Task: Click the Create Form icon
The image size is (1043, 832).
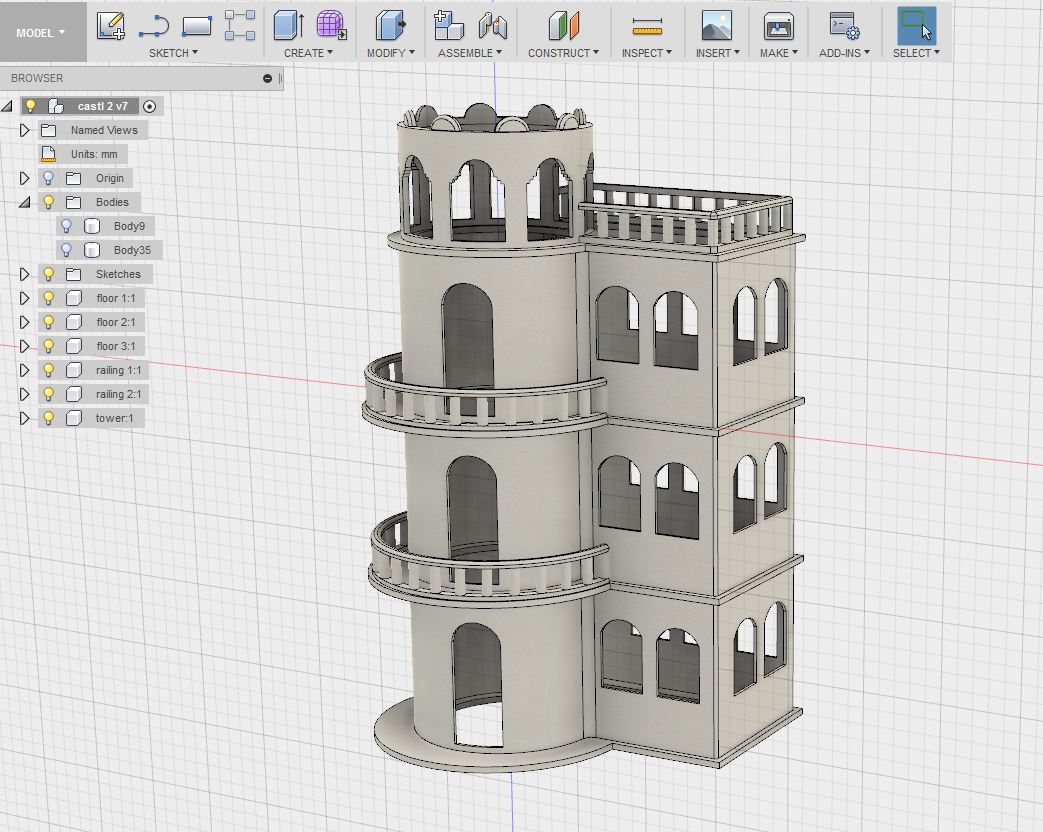Action: tap(331, 25)
